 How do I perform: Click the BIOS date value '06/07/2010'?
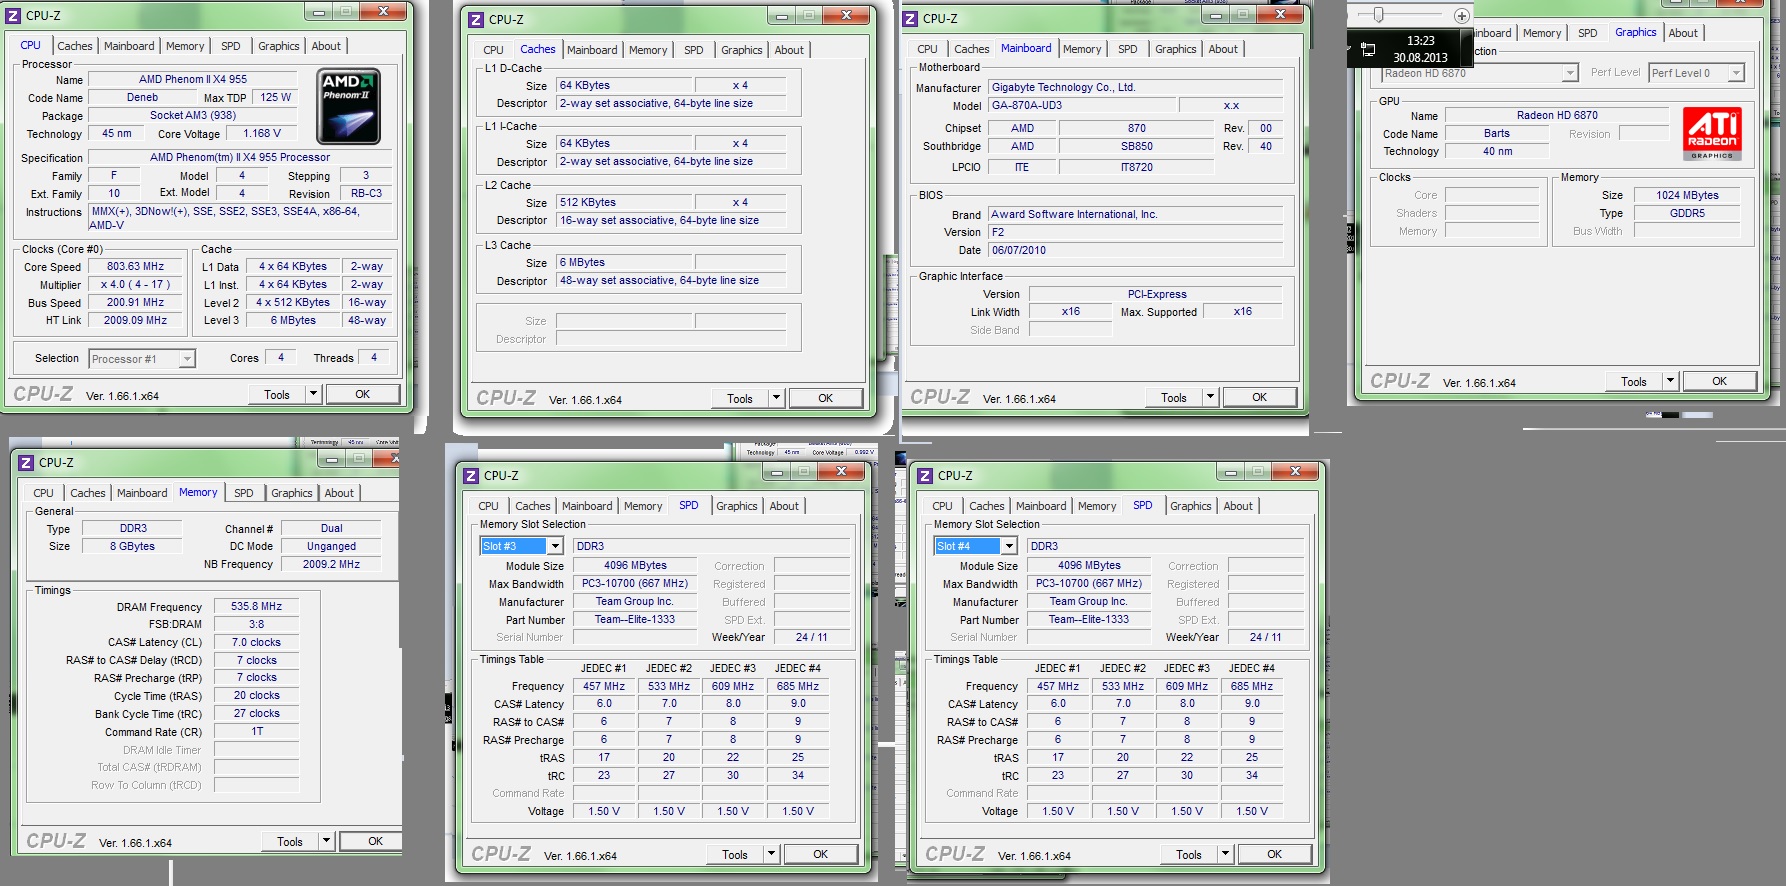point(1135,250)
